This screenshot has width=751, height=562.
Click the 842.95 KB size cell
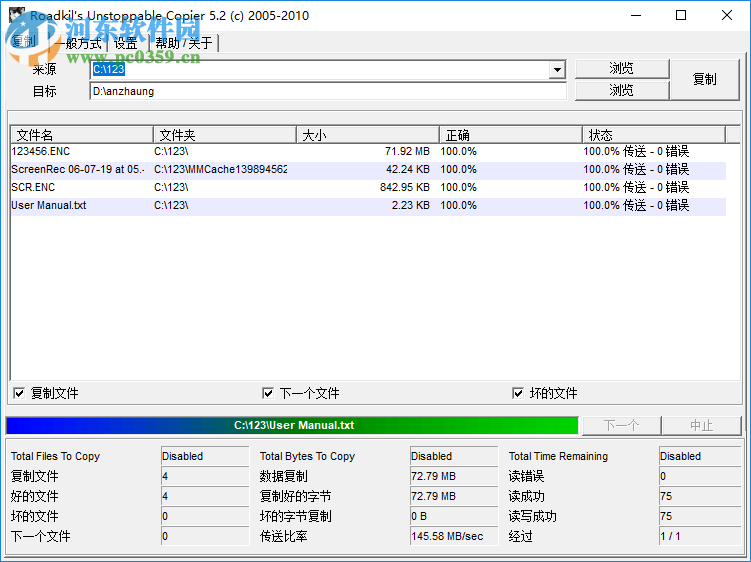(x=405, y=187)
